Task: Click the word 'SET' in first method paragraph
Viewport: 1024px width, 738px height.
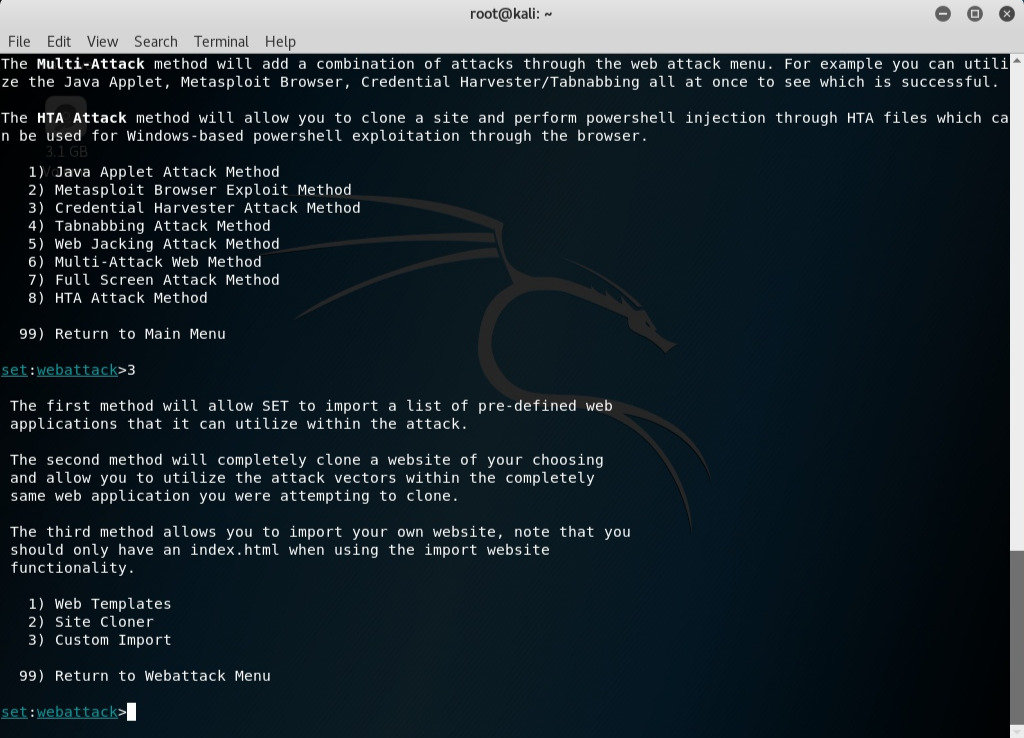Action: pyautogui.click(x=275, y=406)
